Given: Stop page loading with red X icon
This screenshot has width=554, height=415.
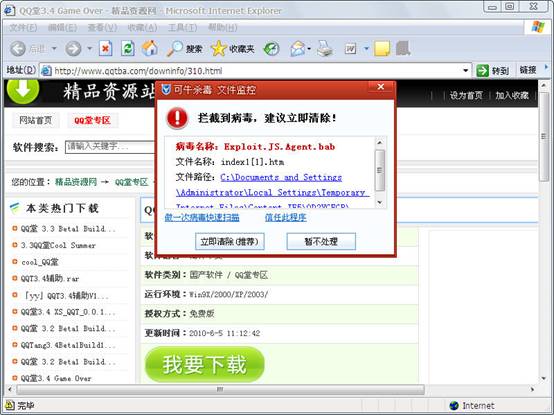Looking at the screenshot, I should 105,49.
